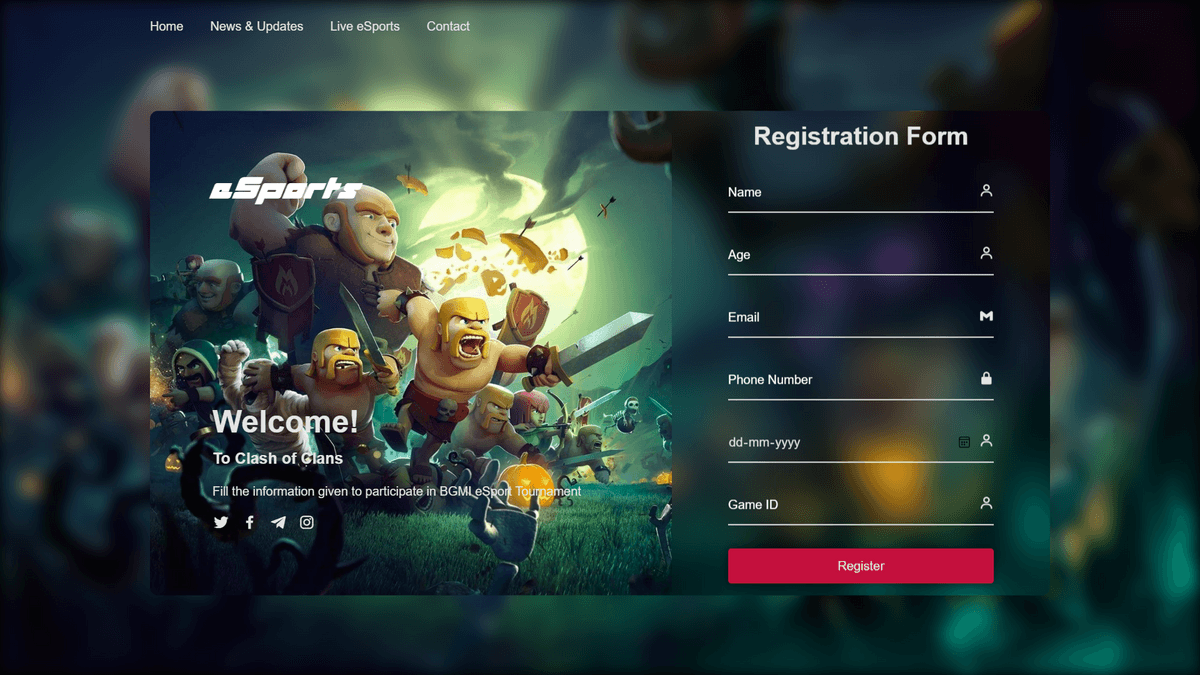Select the Phone Number text field
This screenshot has width=1200, height=675.
tap(861, 380)
